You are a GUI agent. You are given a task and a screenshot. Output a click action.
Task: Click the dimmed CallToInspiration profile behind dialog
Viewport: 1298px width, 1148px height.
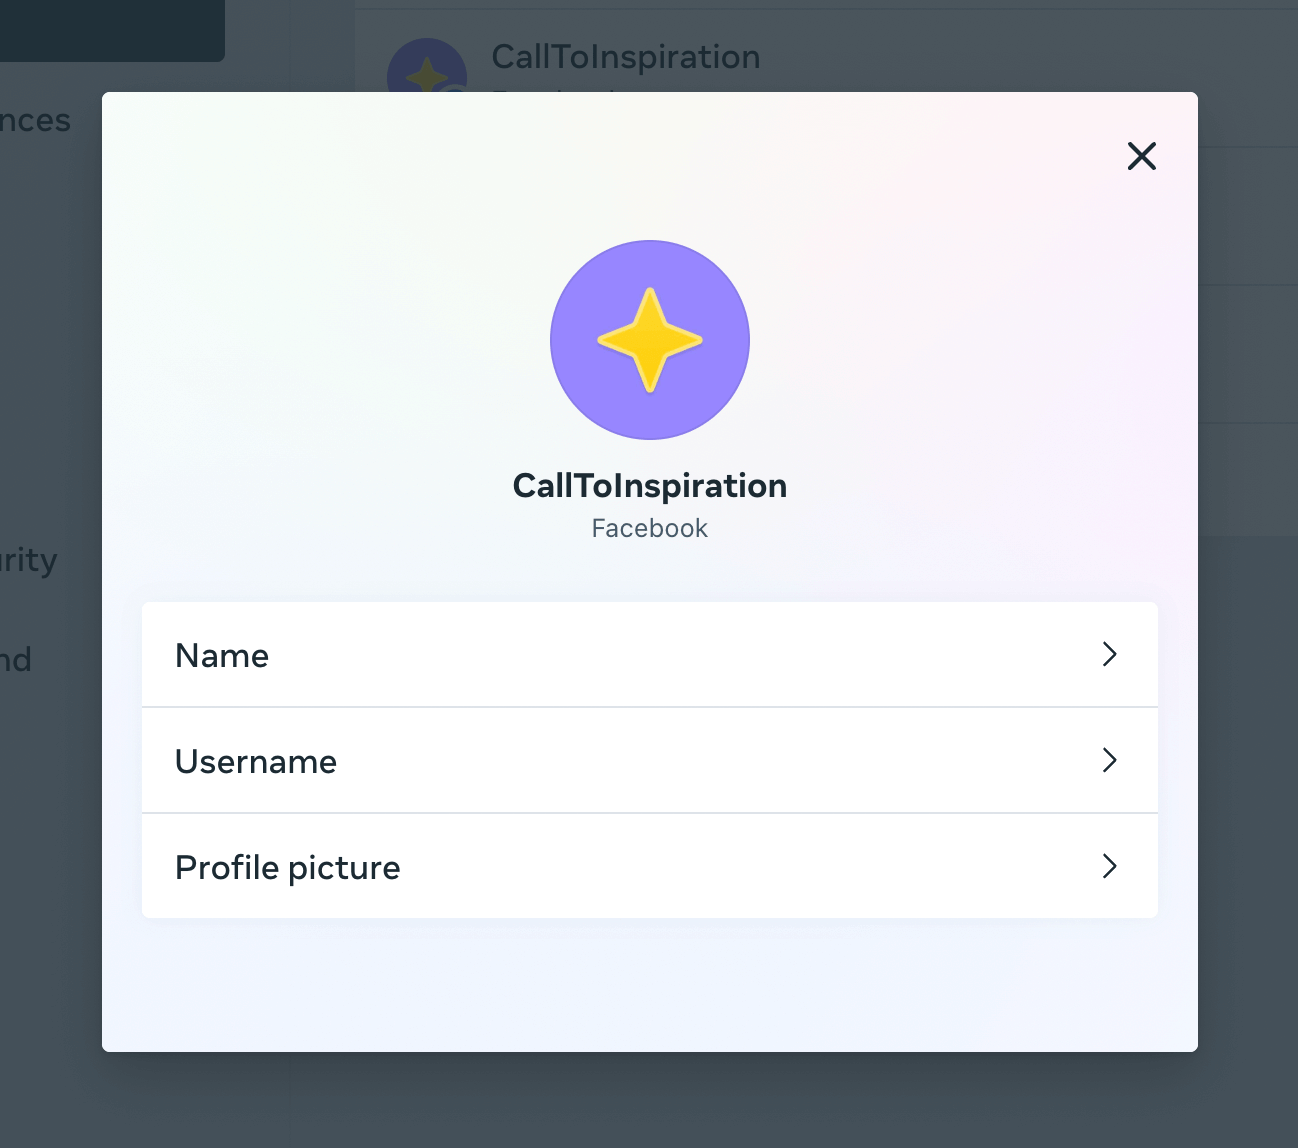626,57
